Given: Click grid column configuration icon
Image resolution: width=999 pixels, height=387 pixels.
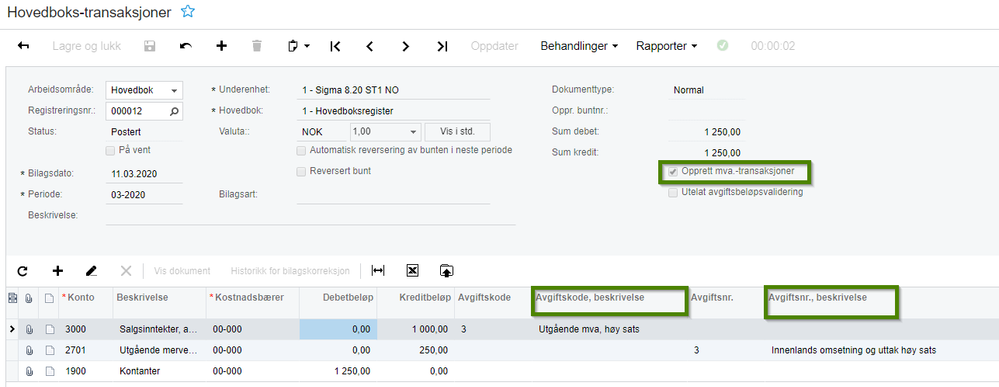Looking at the screenshot, I should coord(12,298).
